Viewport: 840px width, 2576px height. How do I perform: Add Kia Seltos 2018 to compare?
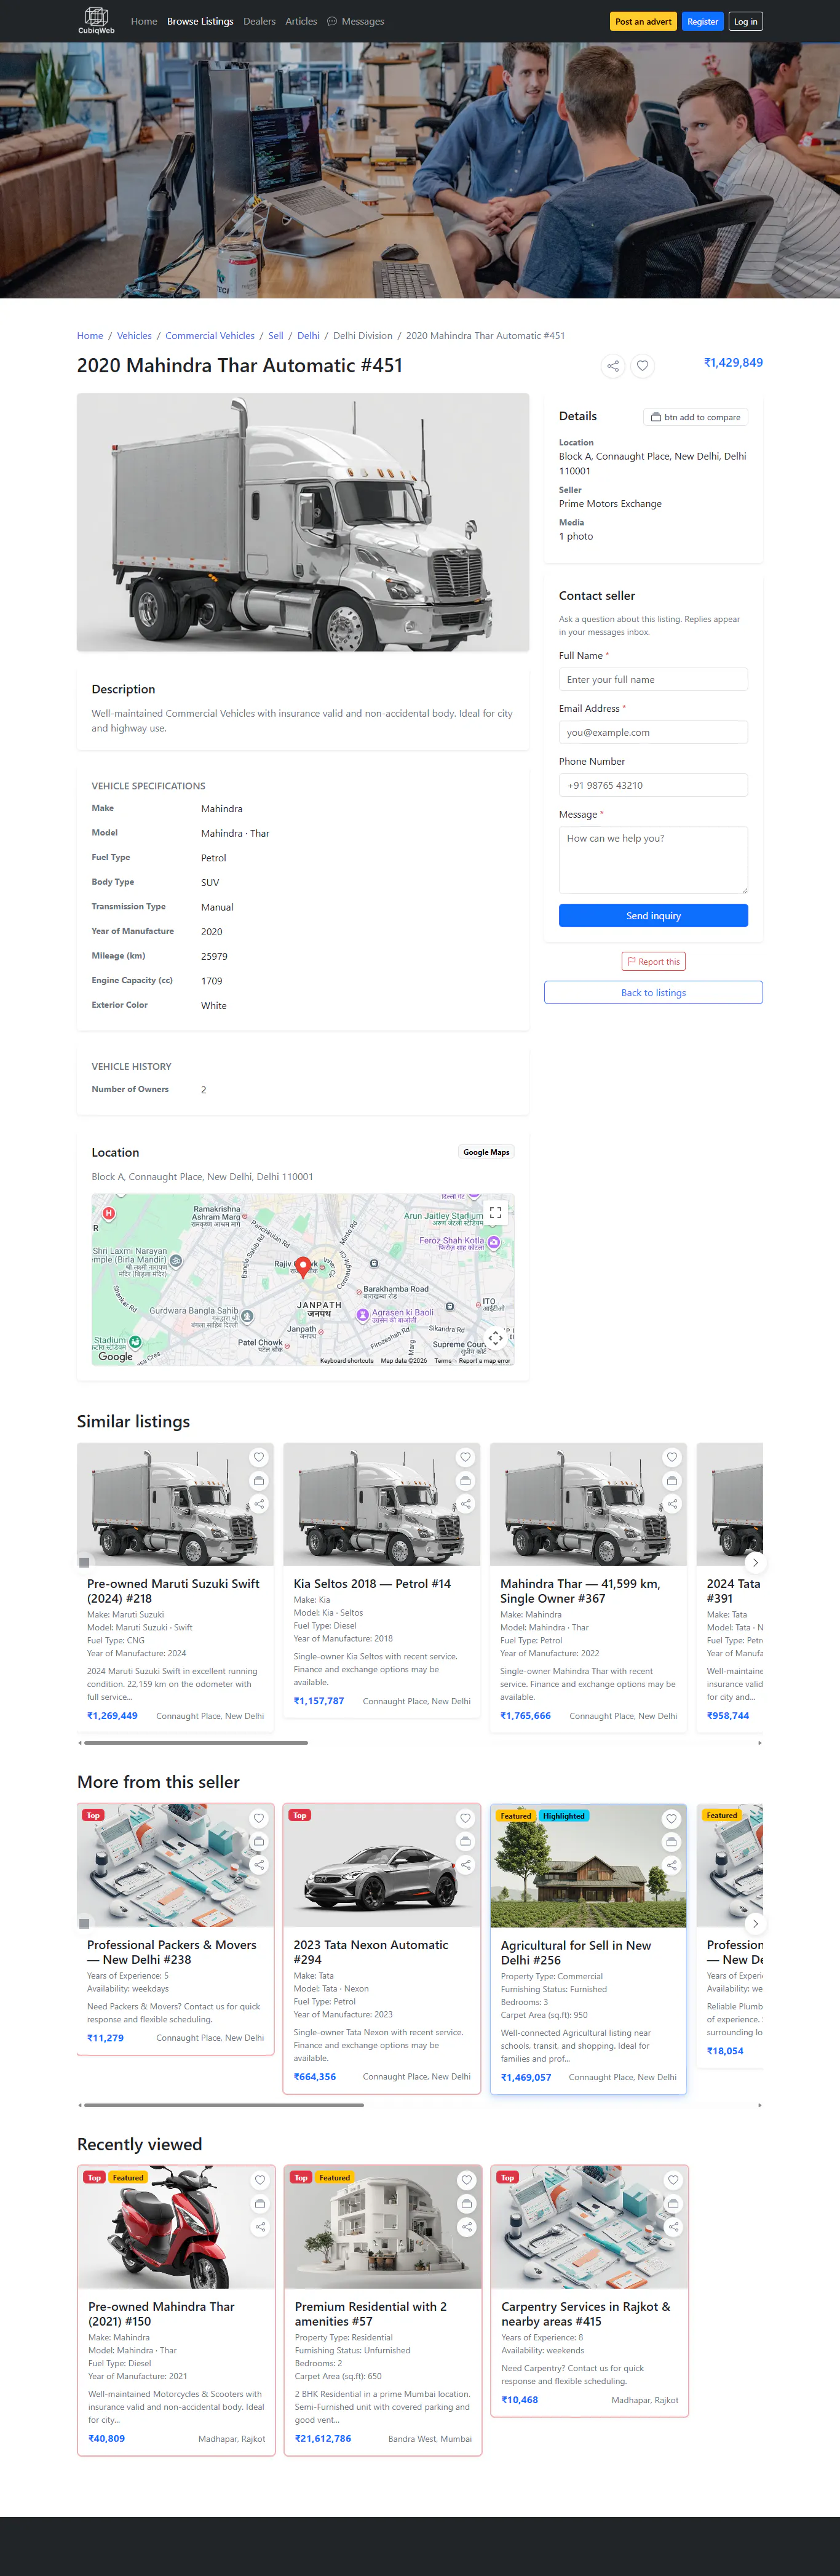[465, 1480]
